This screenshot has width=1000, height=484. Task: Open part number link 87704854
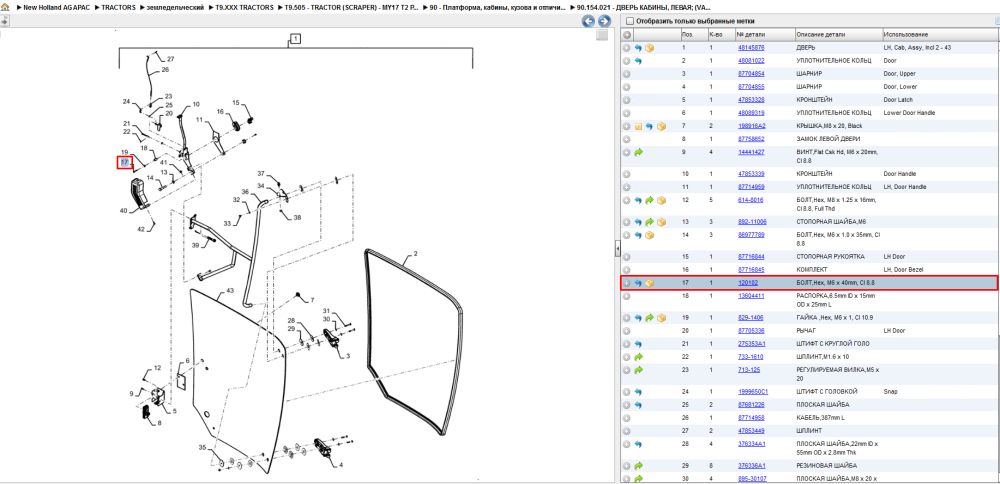point(751,74)
